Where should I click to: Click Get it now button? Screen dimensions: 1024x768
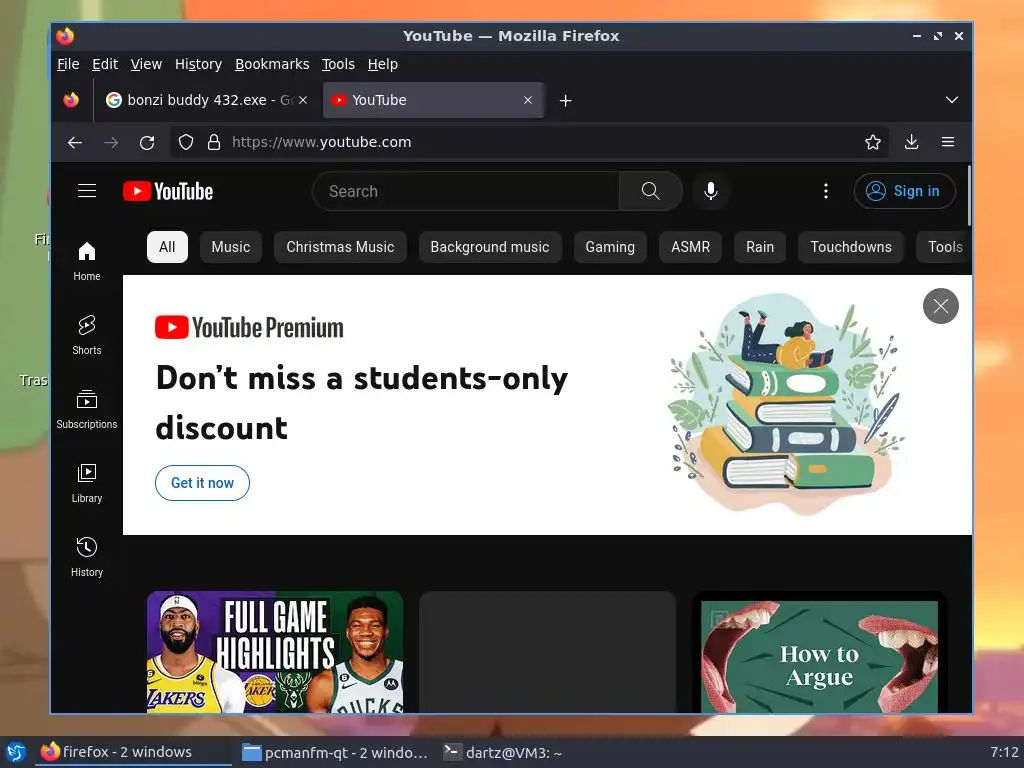tap(202, 483)
